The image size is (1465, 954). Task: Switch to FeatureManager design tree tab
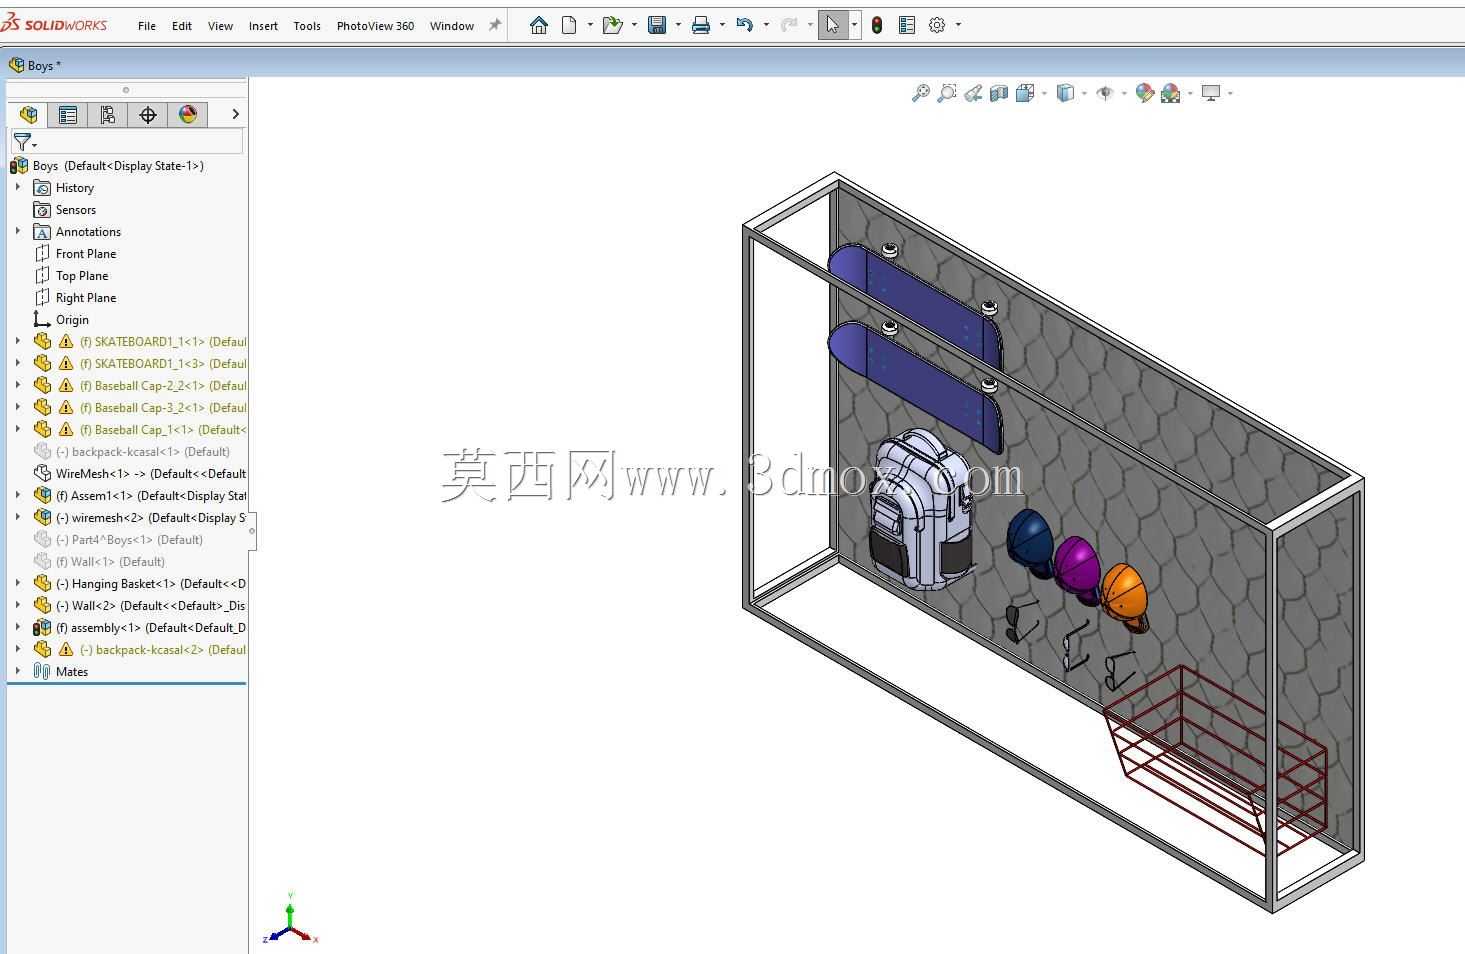pos(28,114)
